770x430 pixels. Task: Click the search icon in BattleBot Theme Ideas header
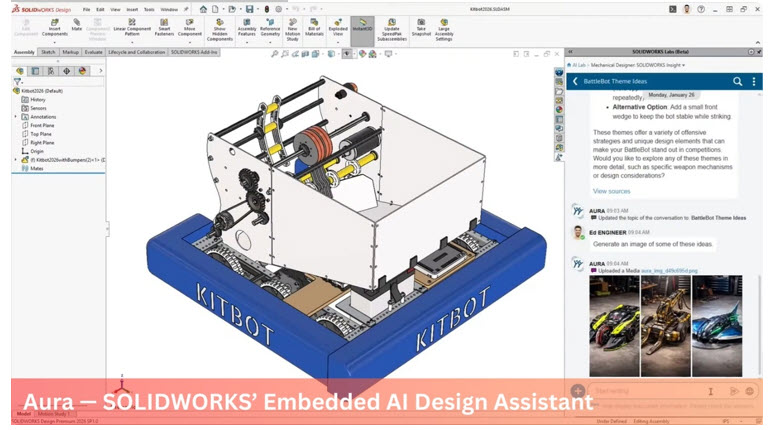[x=737, y=81]
